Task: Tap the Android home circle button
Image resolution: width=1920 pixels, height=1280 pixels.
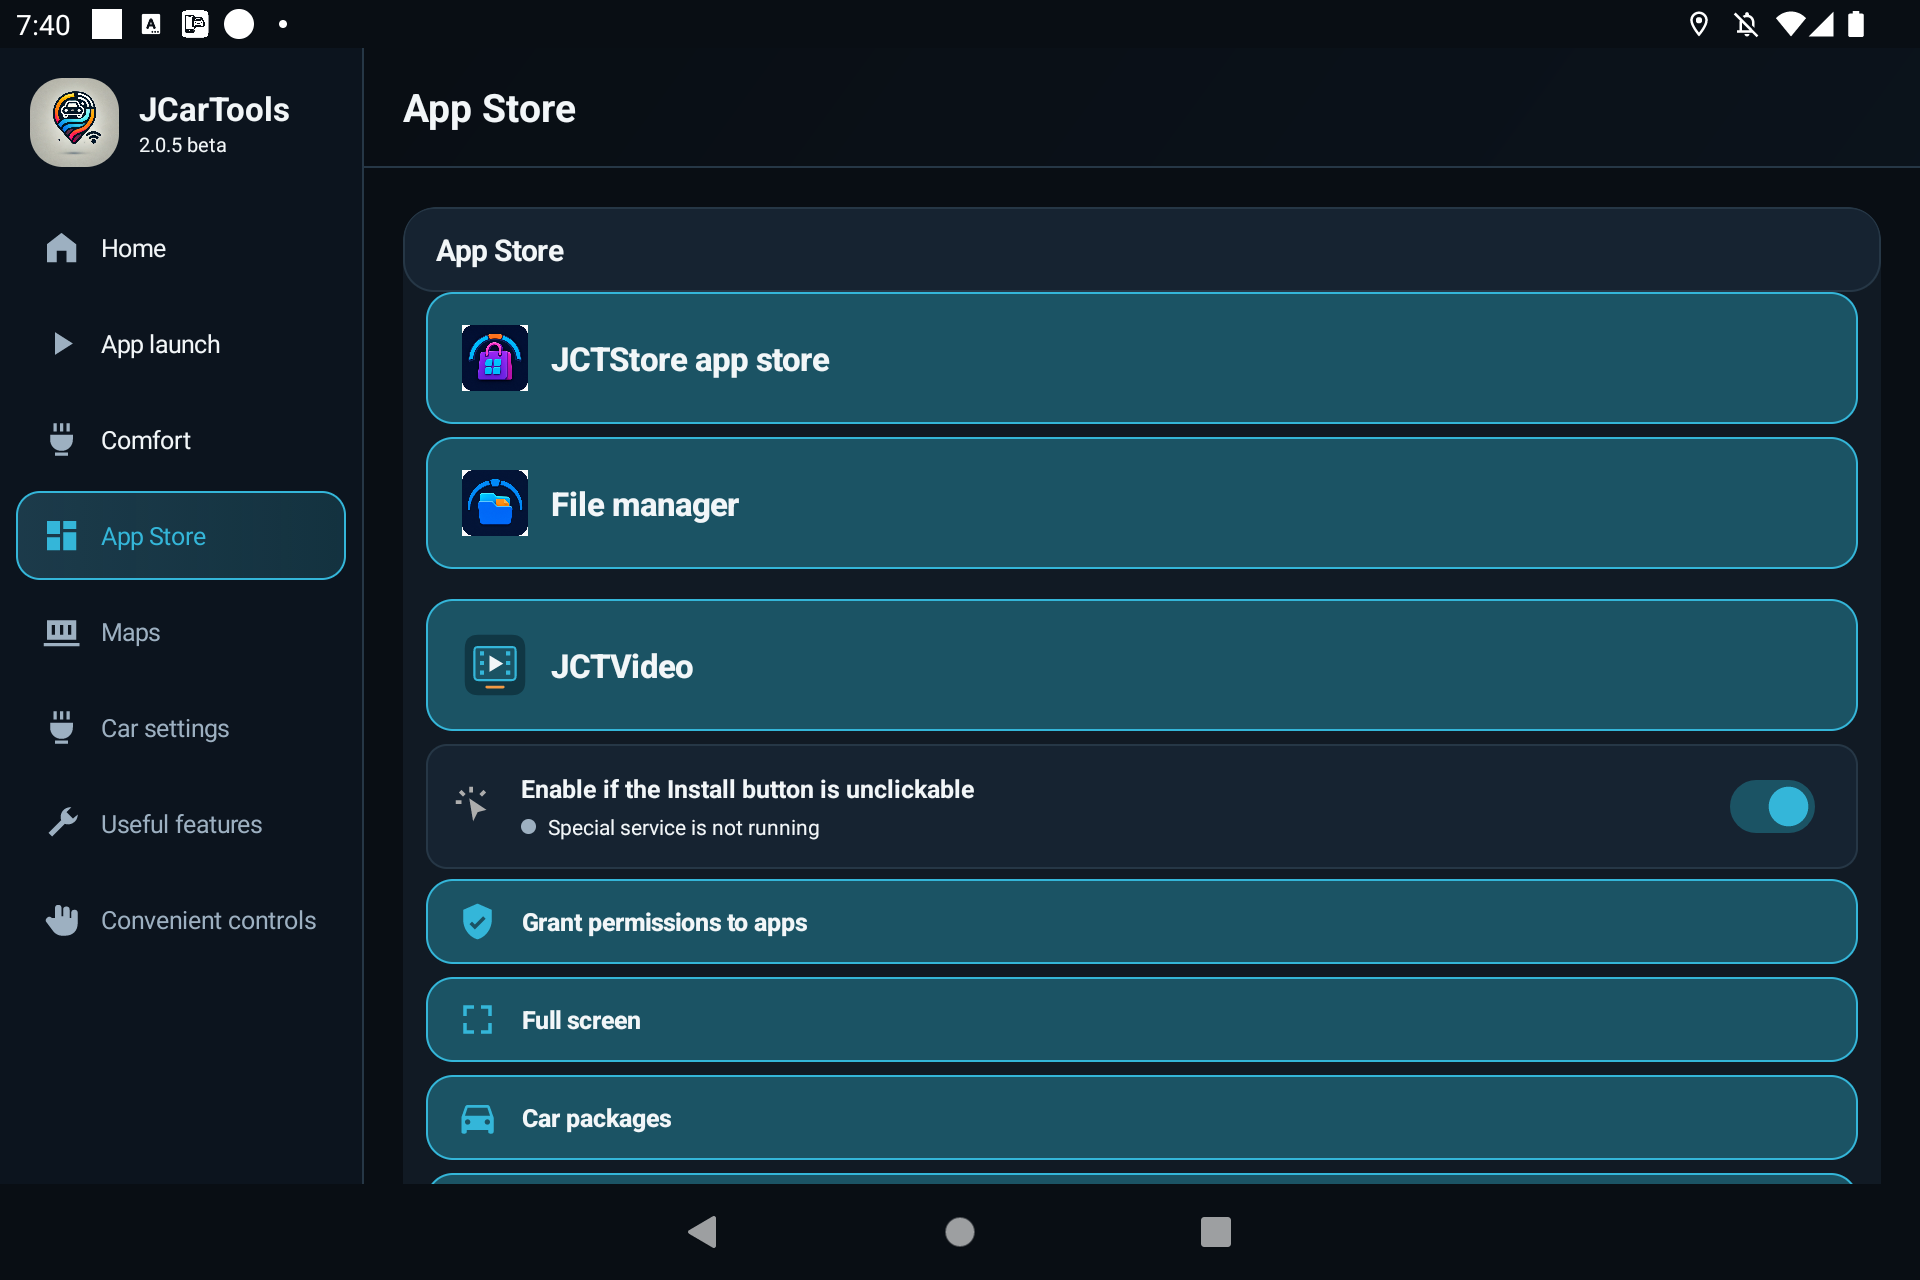Action: [x=960, y=1232]
